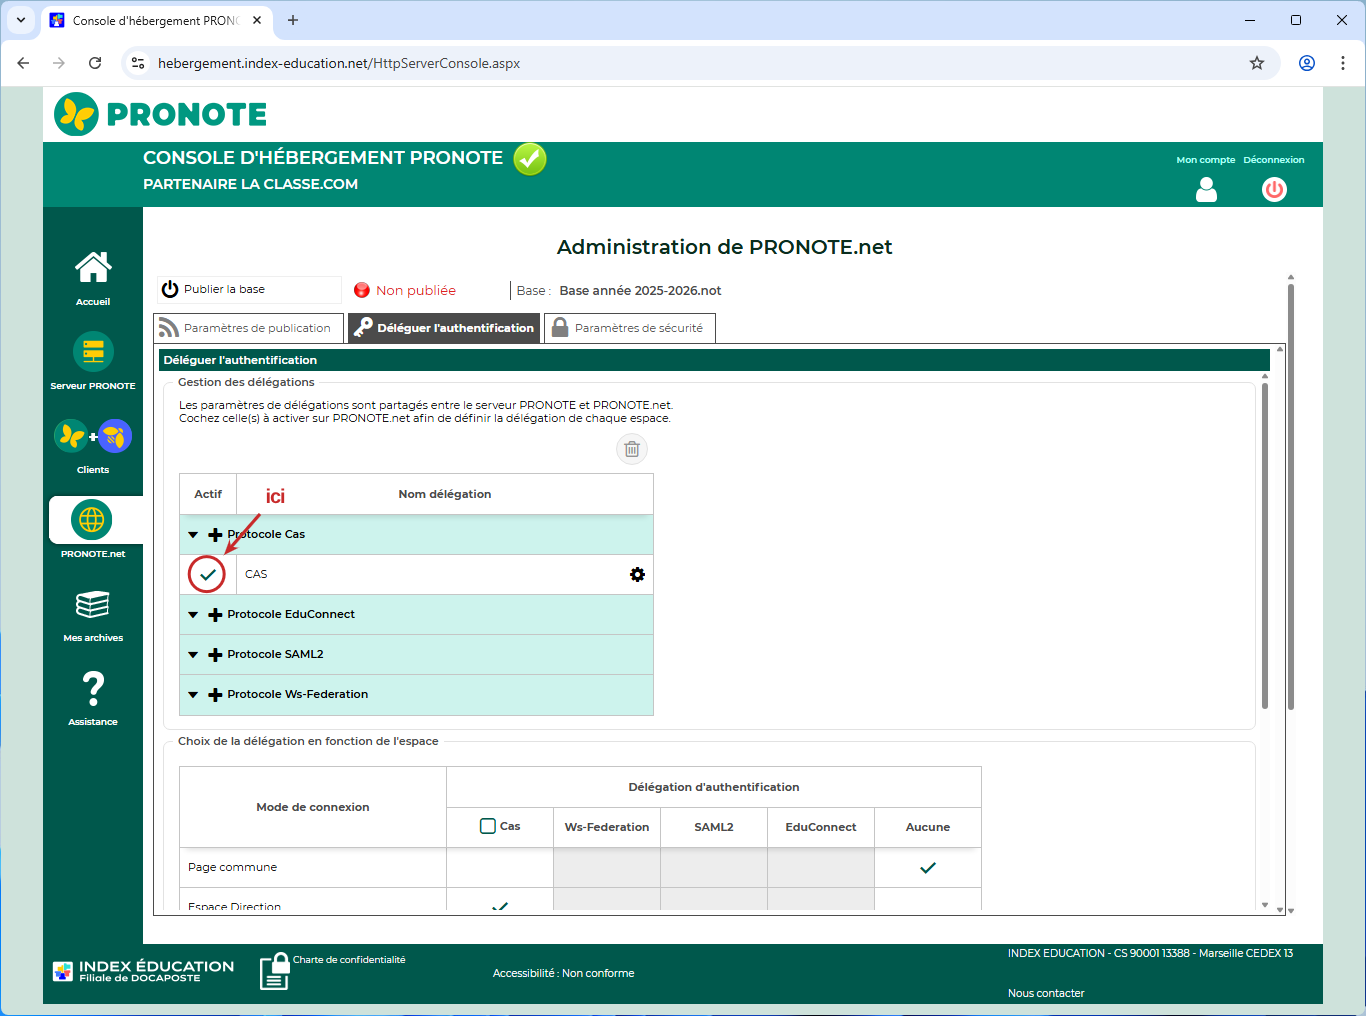The height and width of the screenshot is (1016, 1366).
Task: Select the Console d'hébergement browser tab
Action: 155,20
